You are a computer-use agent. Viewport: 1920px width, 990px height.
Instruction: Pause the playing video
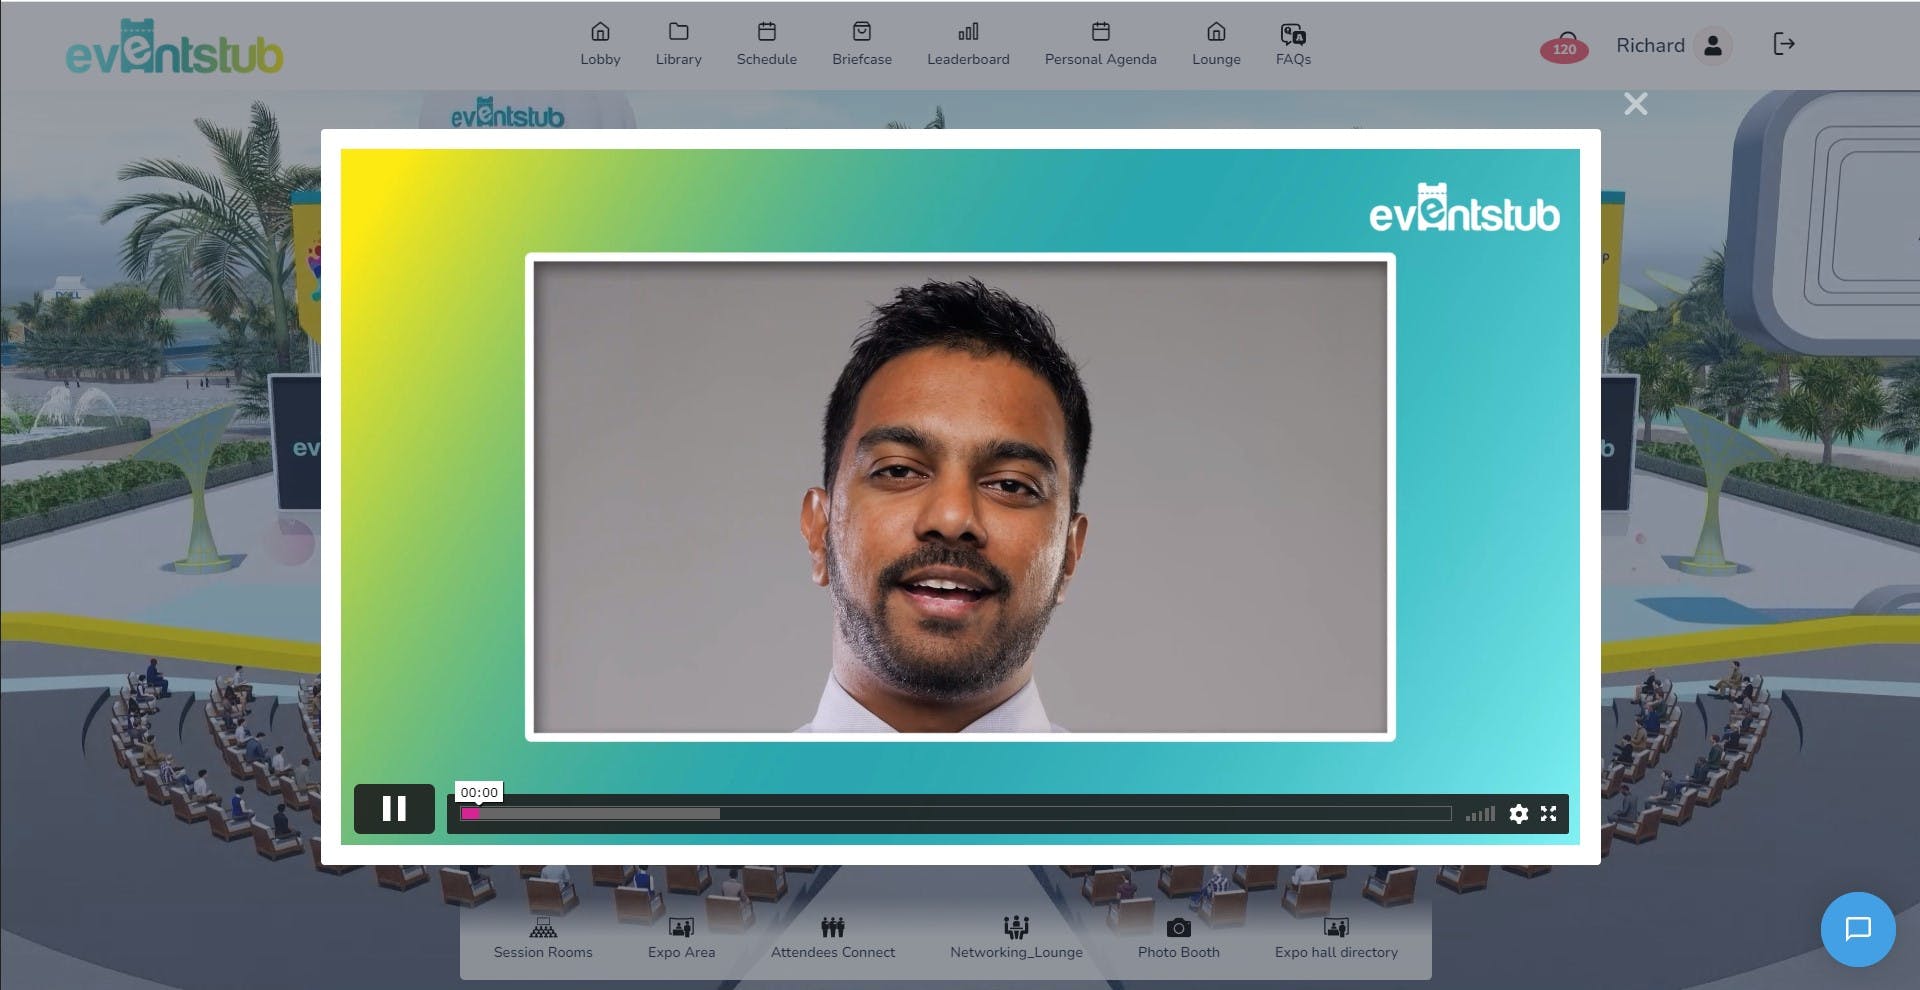(x=394, y=809)
